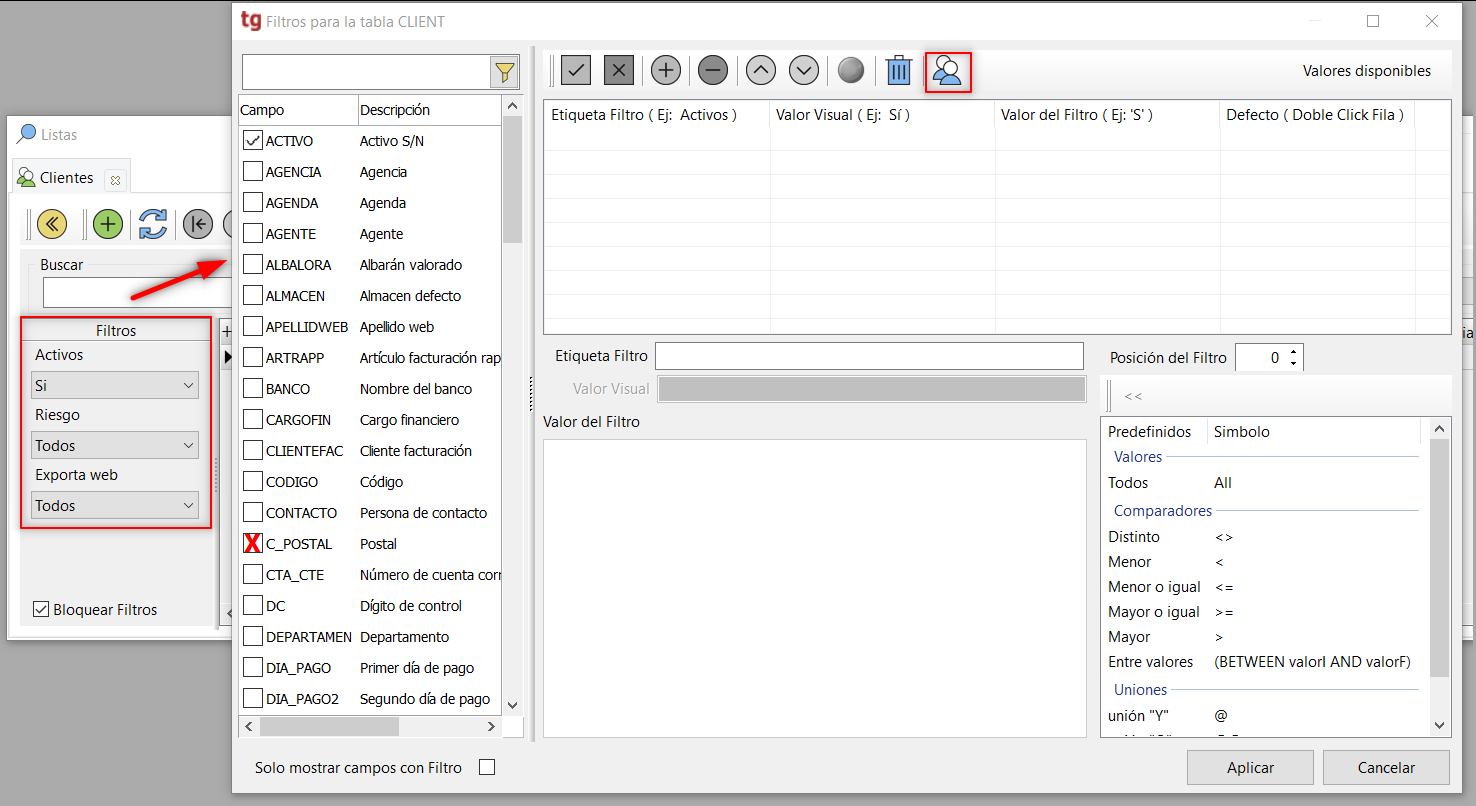
Task: Click Etiqueta Filtro column header in grid
Action: [657, 115]
